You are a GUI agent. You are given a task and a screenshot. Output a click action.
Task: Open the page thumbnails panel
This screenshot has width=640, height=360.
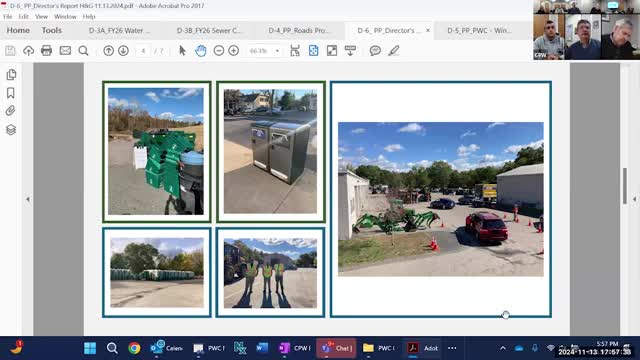pos(11,75)
